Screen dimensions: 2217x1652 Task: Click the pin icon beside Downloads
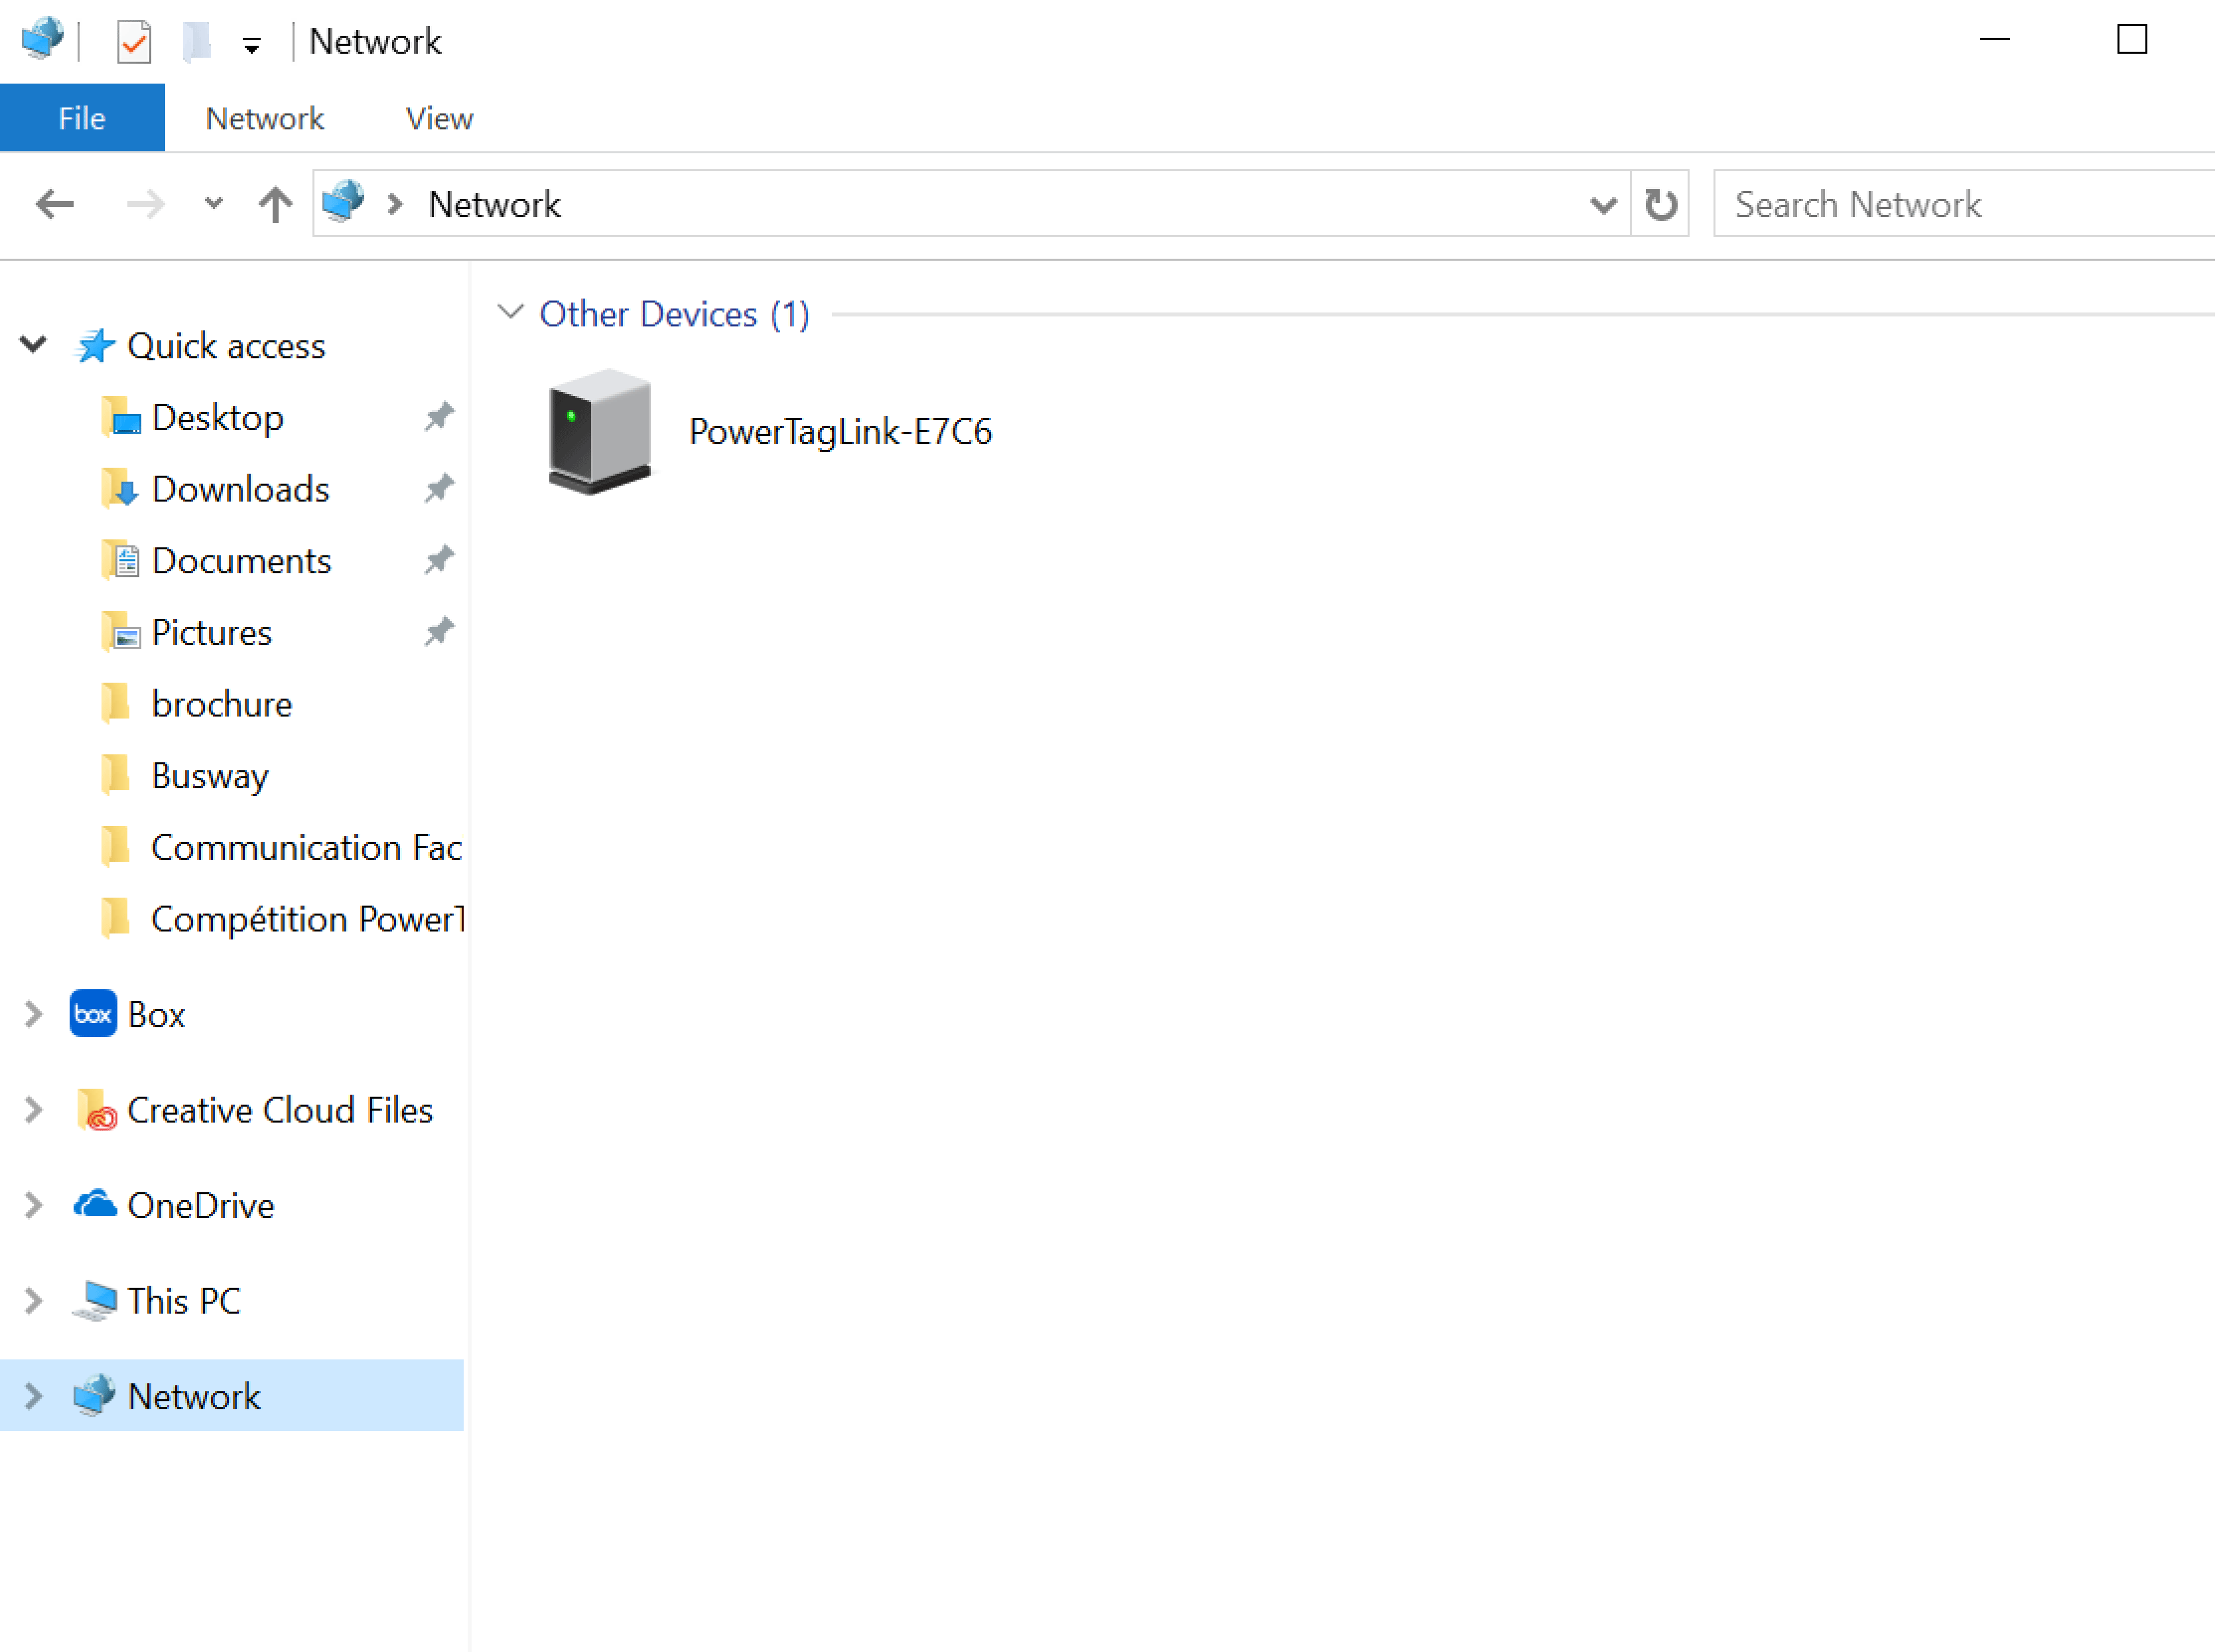[439, 489]
